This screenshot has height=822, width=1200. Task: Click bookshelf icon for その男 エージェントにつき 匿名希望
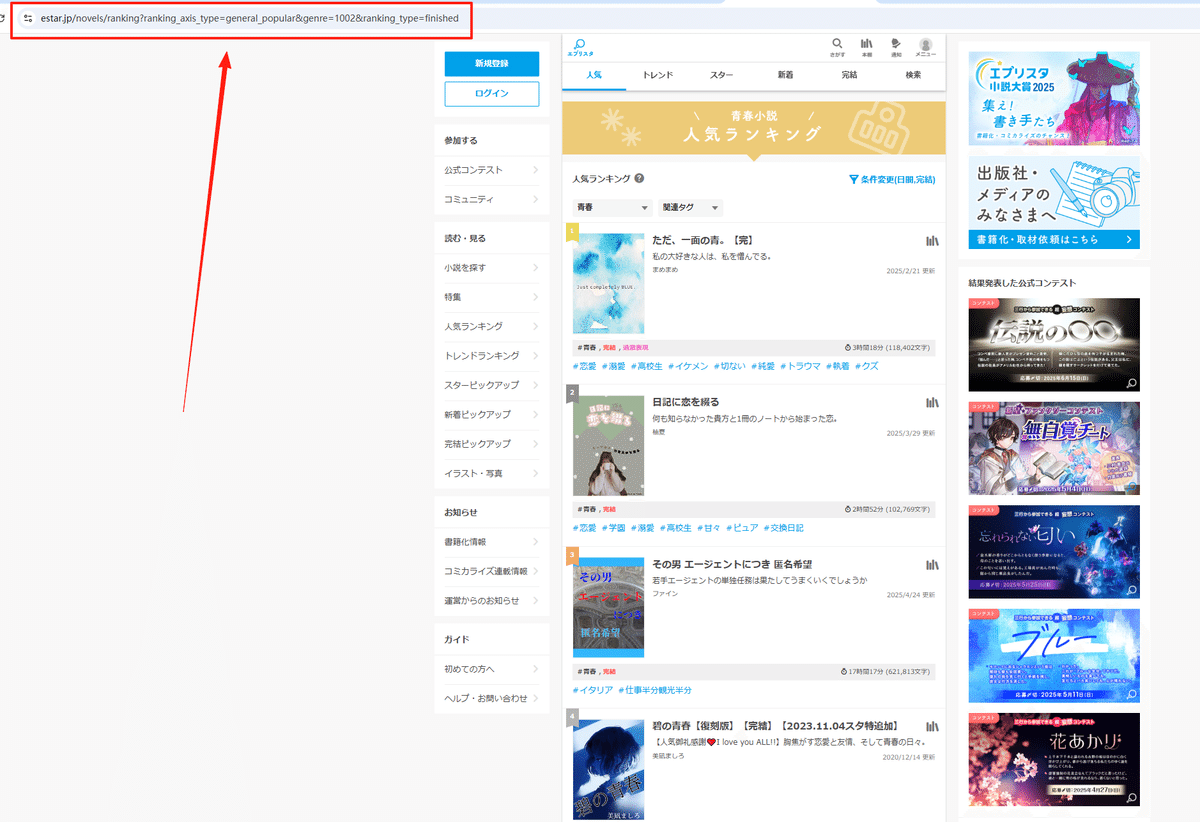pyautogui.click(x=932, y=565)
